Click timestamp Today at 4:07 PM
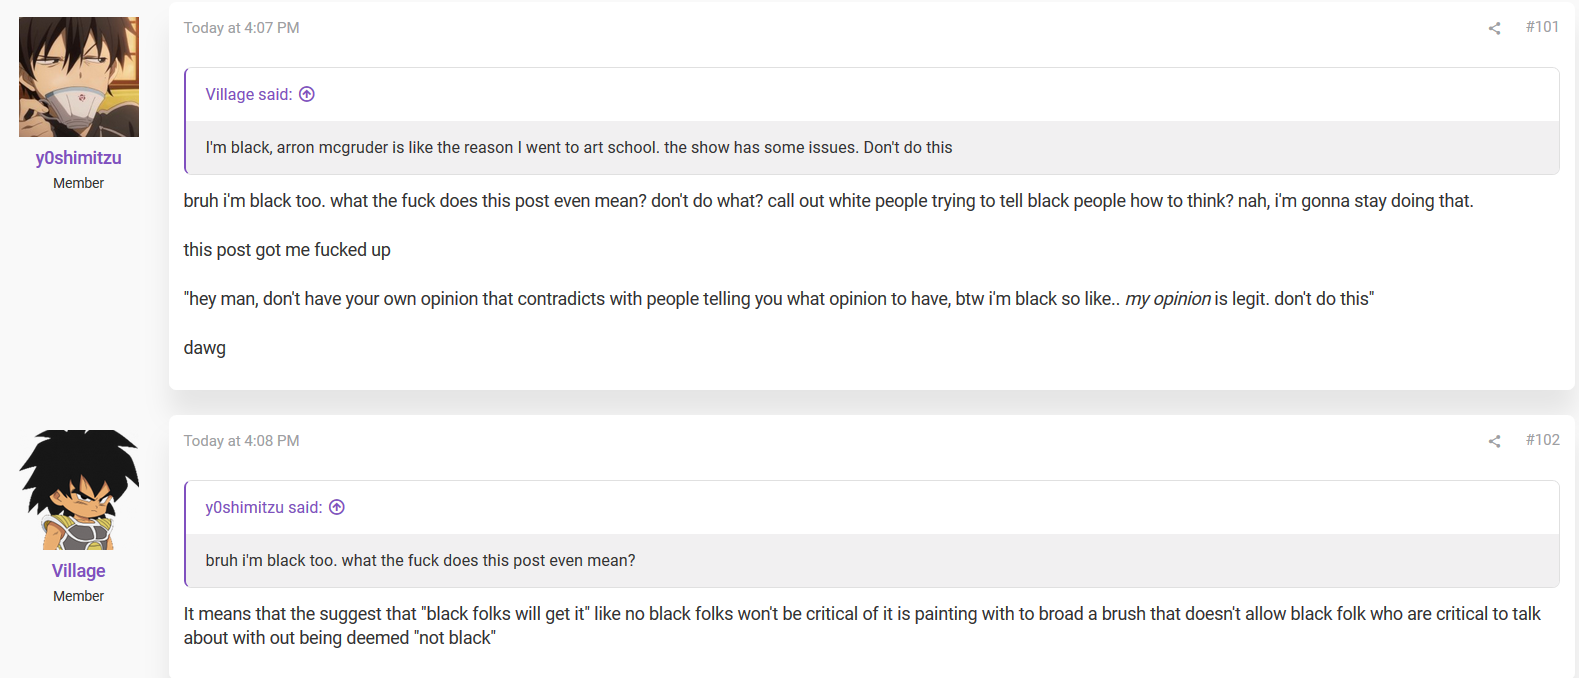 click(x=241, y=28)
